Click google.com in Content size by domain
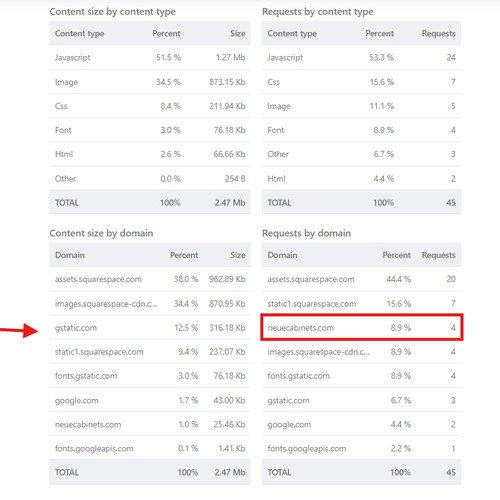500x500 pixels. pyautogui.click(x=77, y=400)
